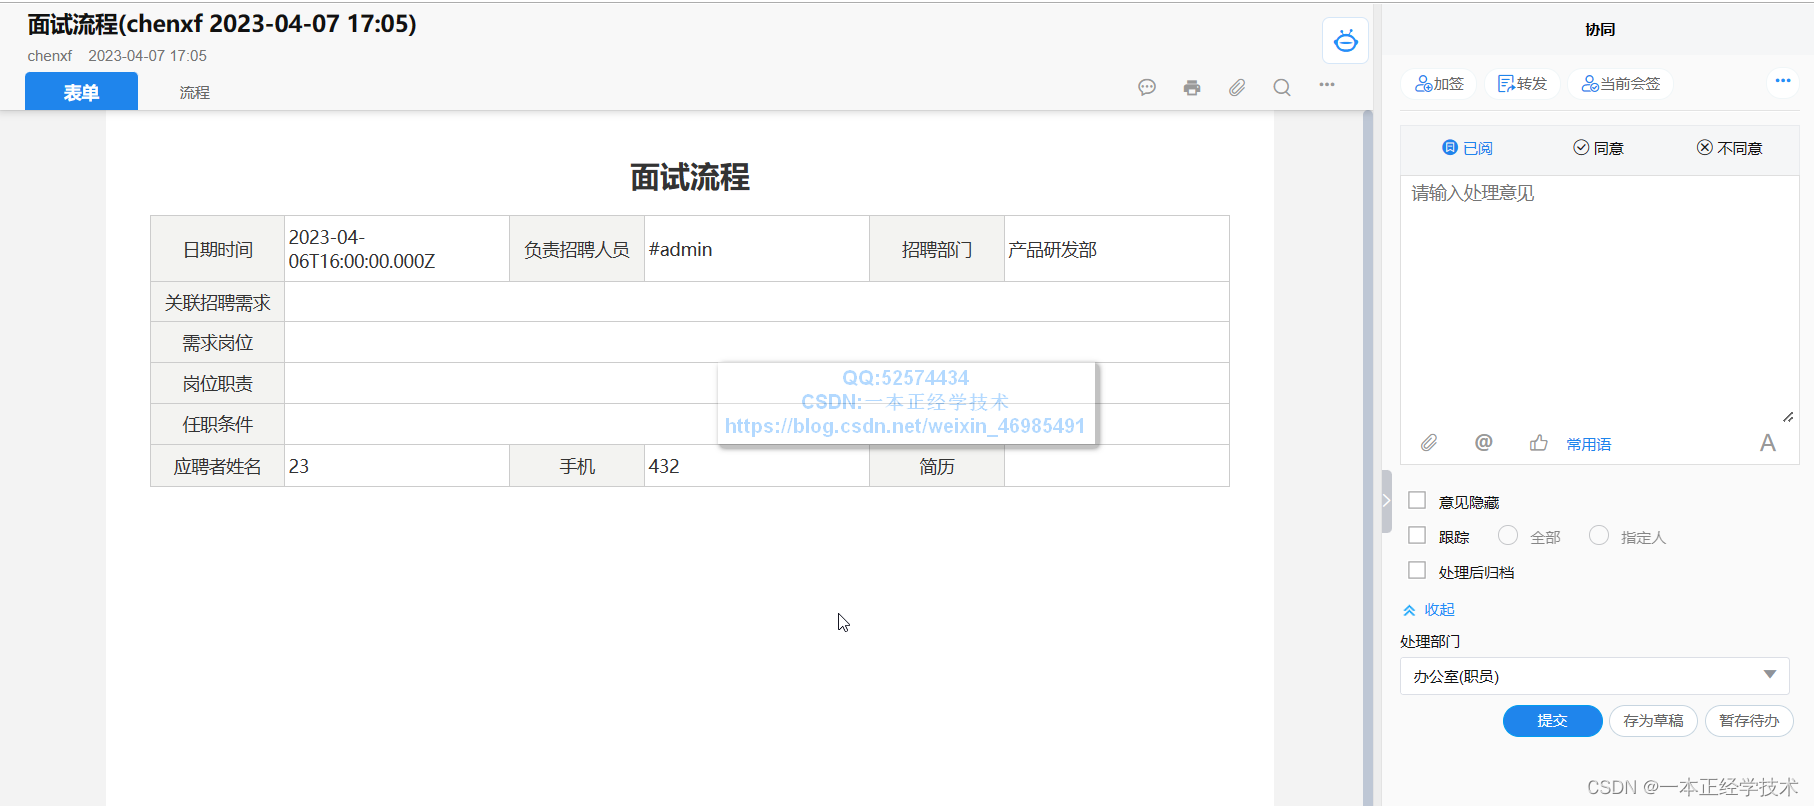The height and width of the screenshot is (806, 1814).
Task: Click the 产品研发部 department cell
Action: 1117,249
